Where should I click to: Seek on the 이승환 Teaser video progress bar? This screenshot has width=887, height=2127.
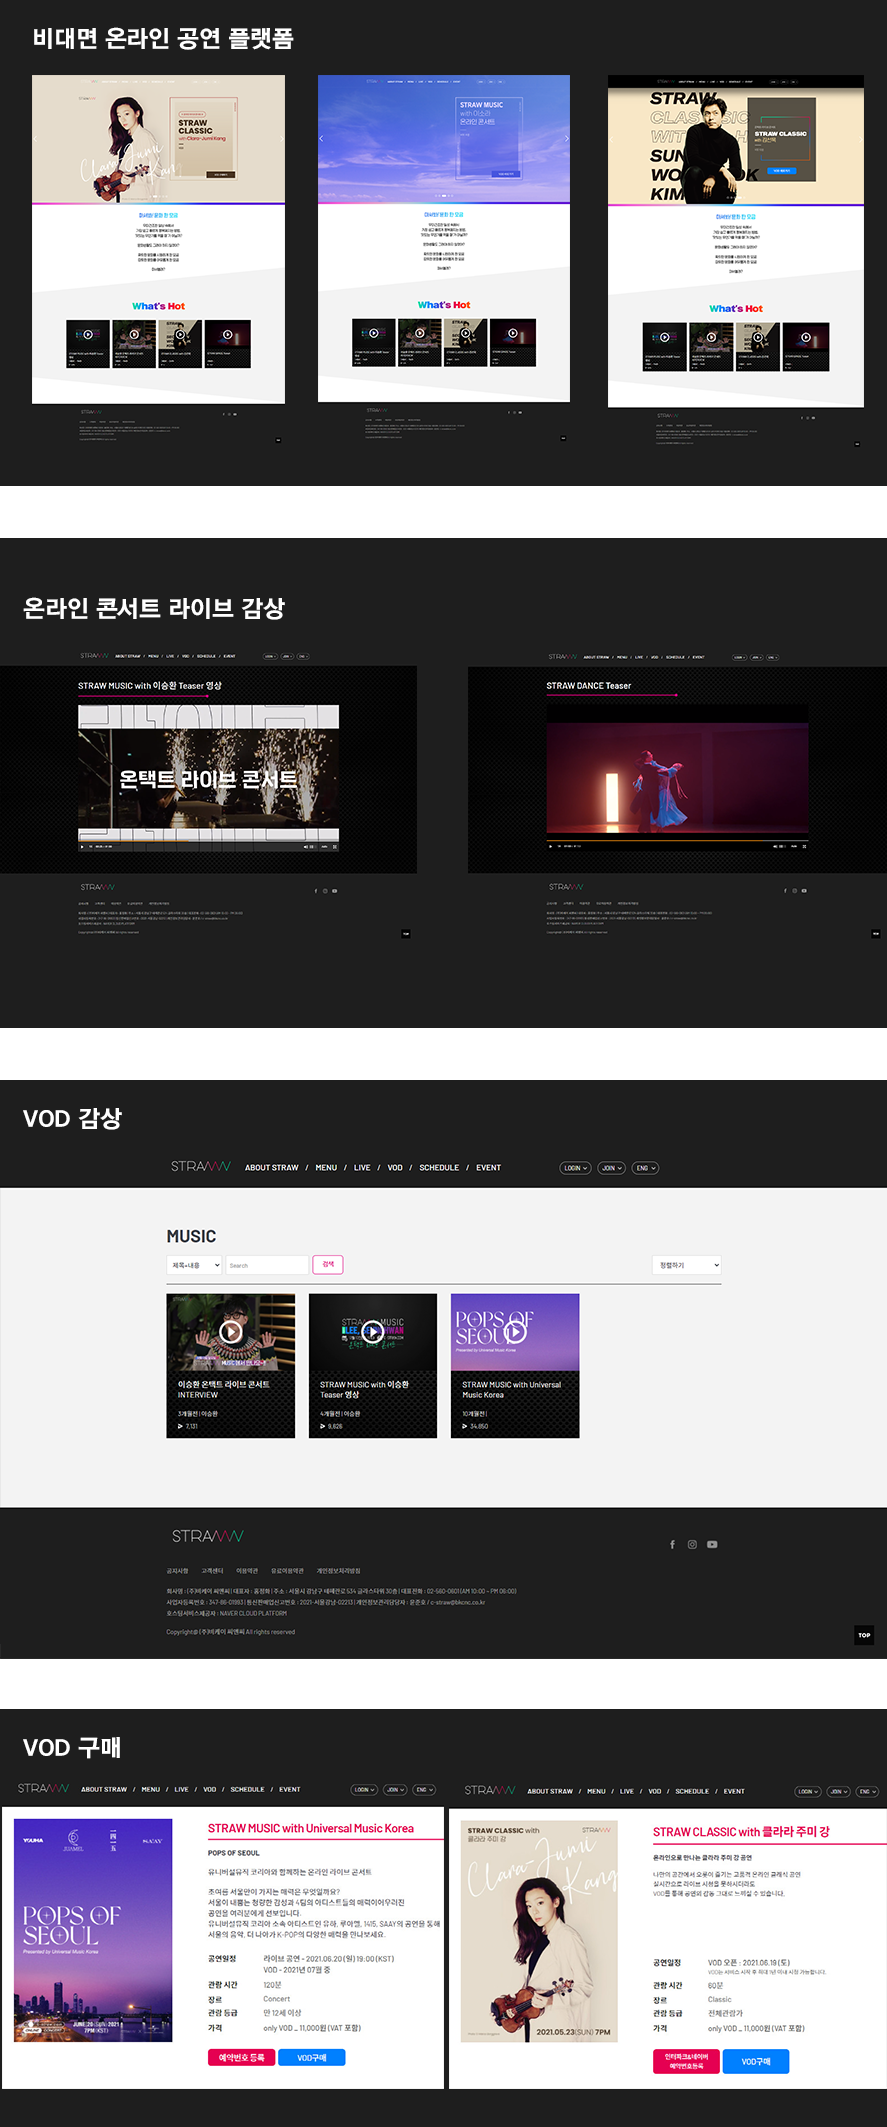pos(208,840)
